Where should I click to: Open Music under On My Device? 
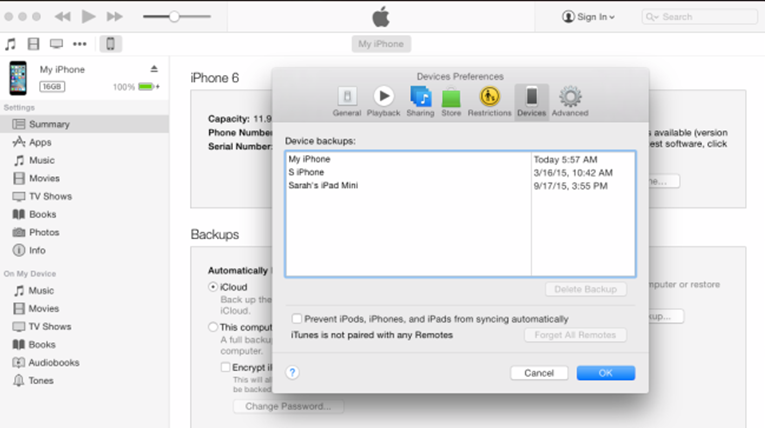click(84, 290)
